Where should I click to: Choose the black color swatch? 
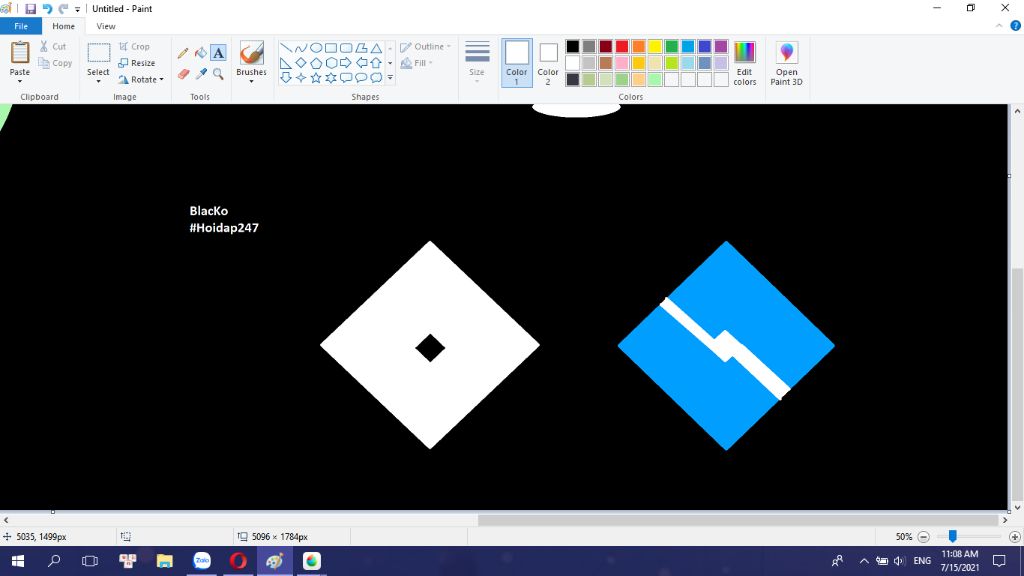click(x=573, y=46)
